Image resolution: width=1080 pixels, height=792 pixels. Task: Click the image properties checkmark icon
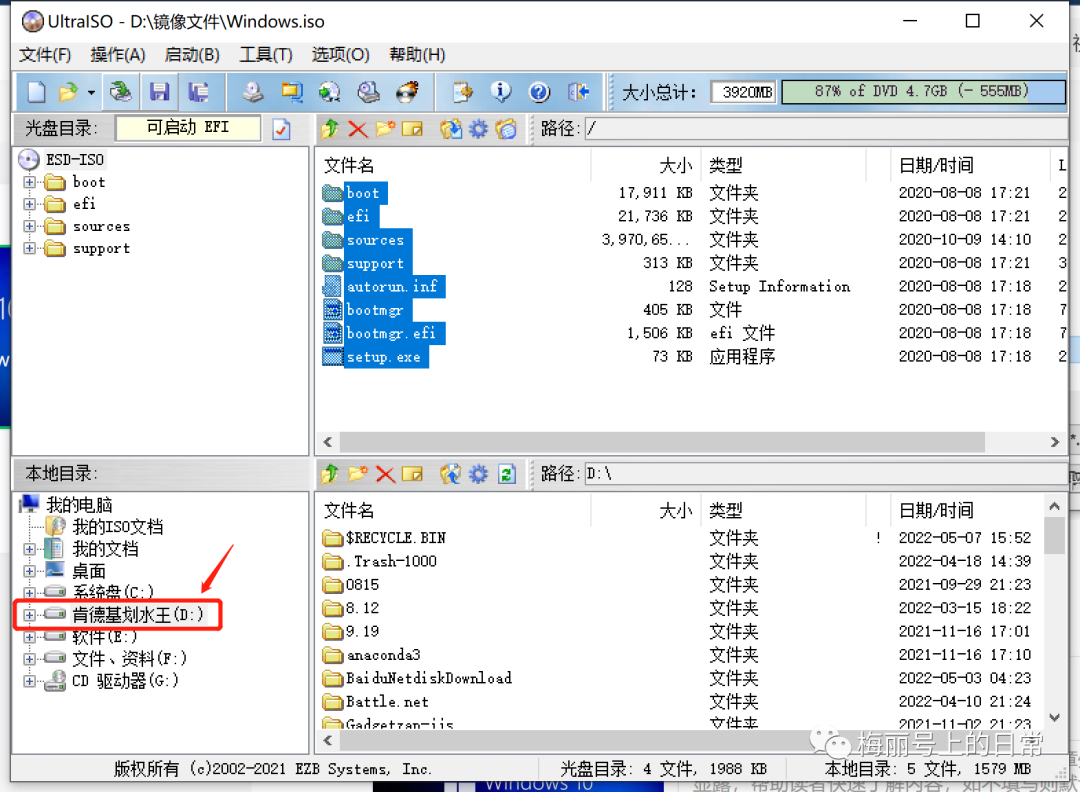tap(282, 129)
